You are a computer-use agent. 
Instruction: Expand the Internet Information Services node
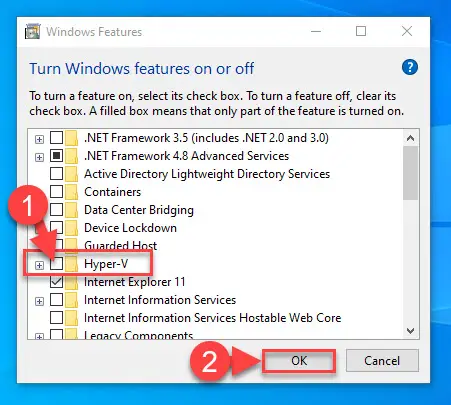pyautogui.click(x=39, y=301)
